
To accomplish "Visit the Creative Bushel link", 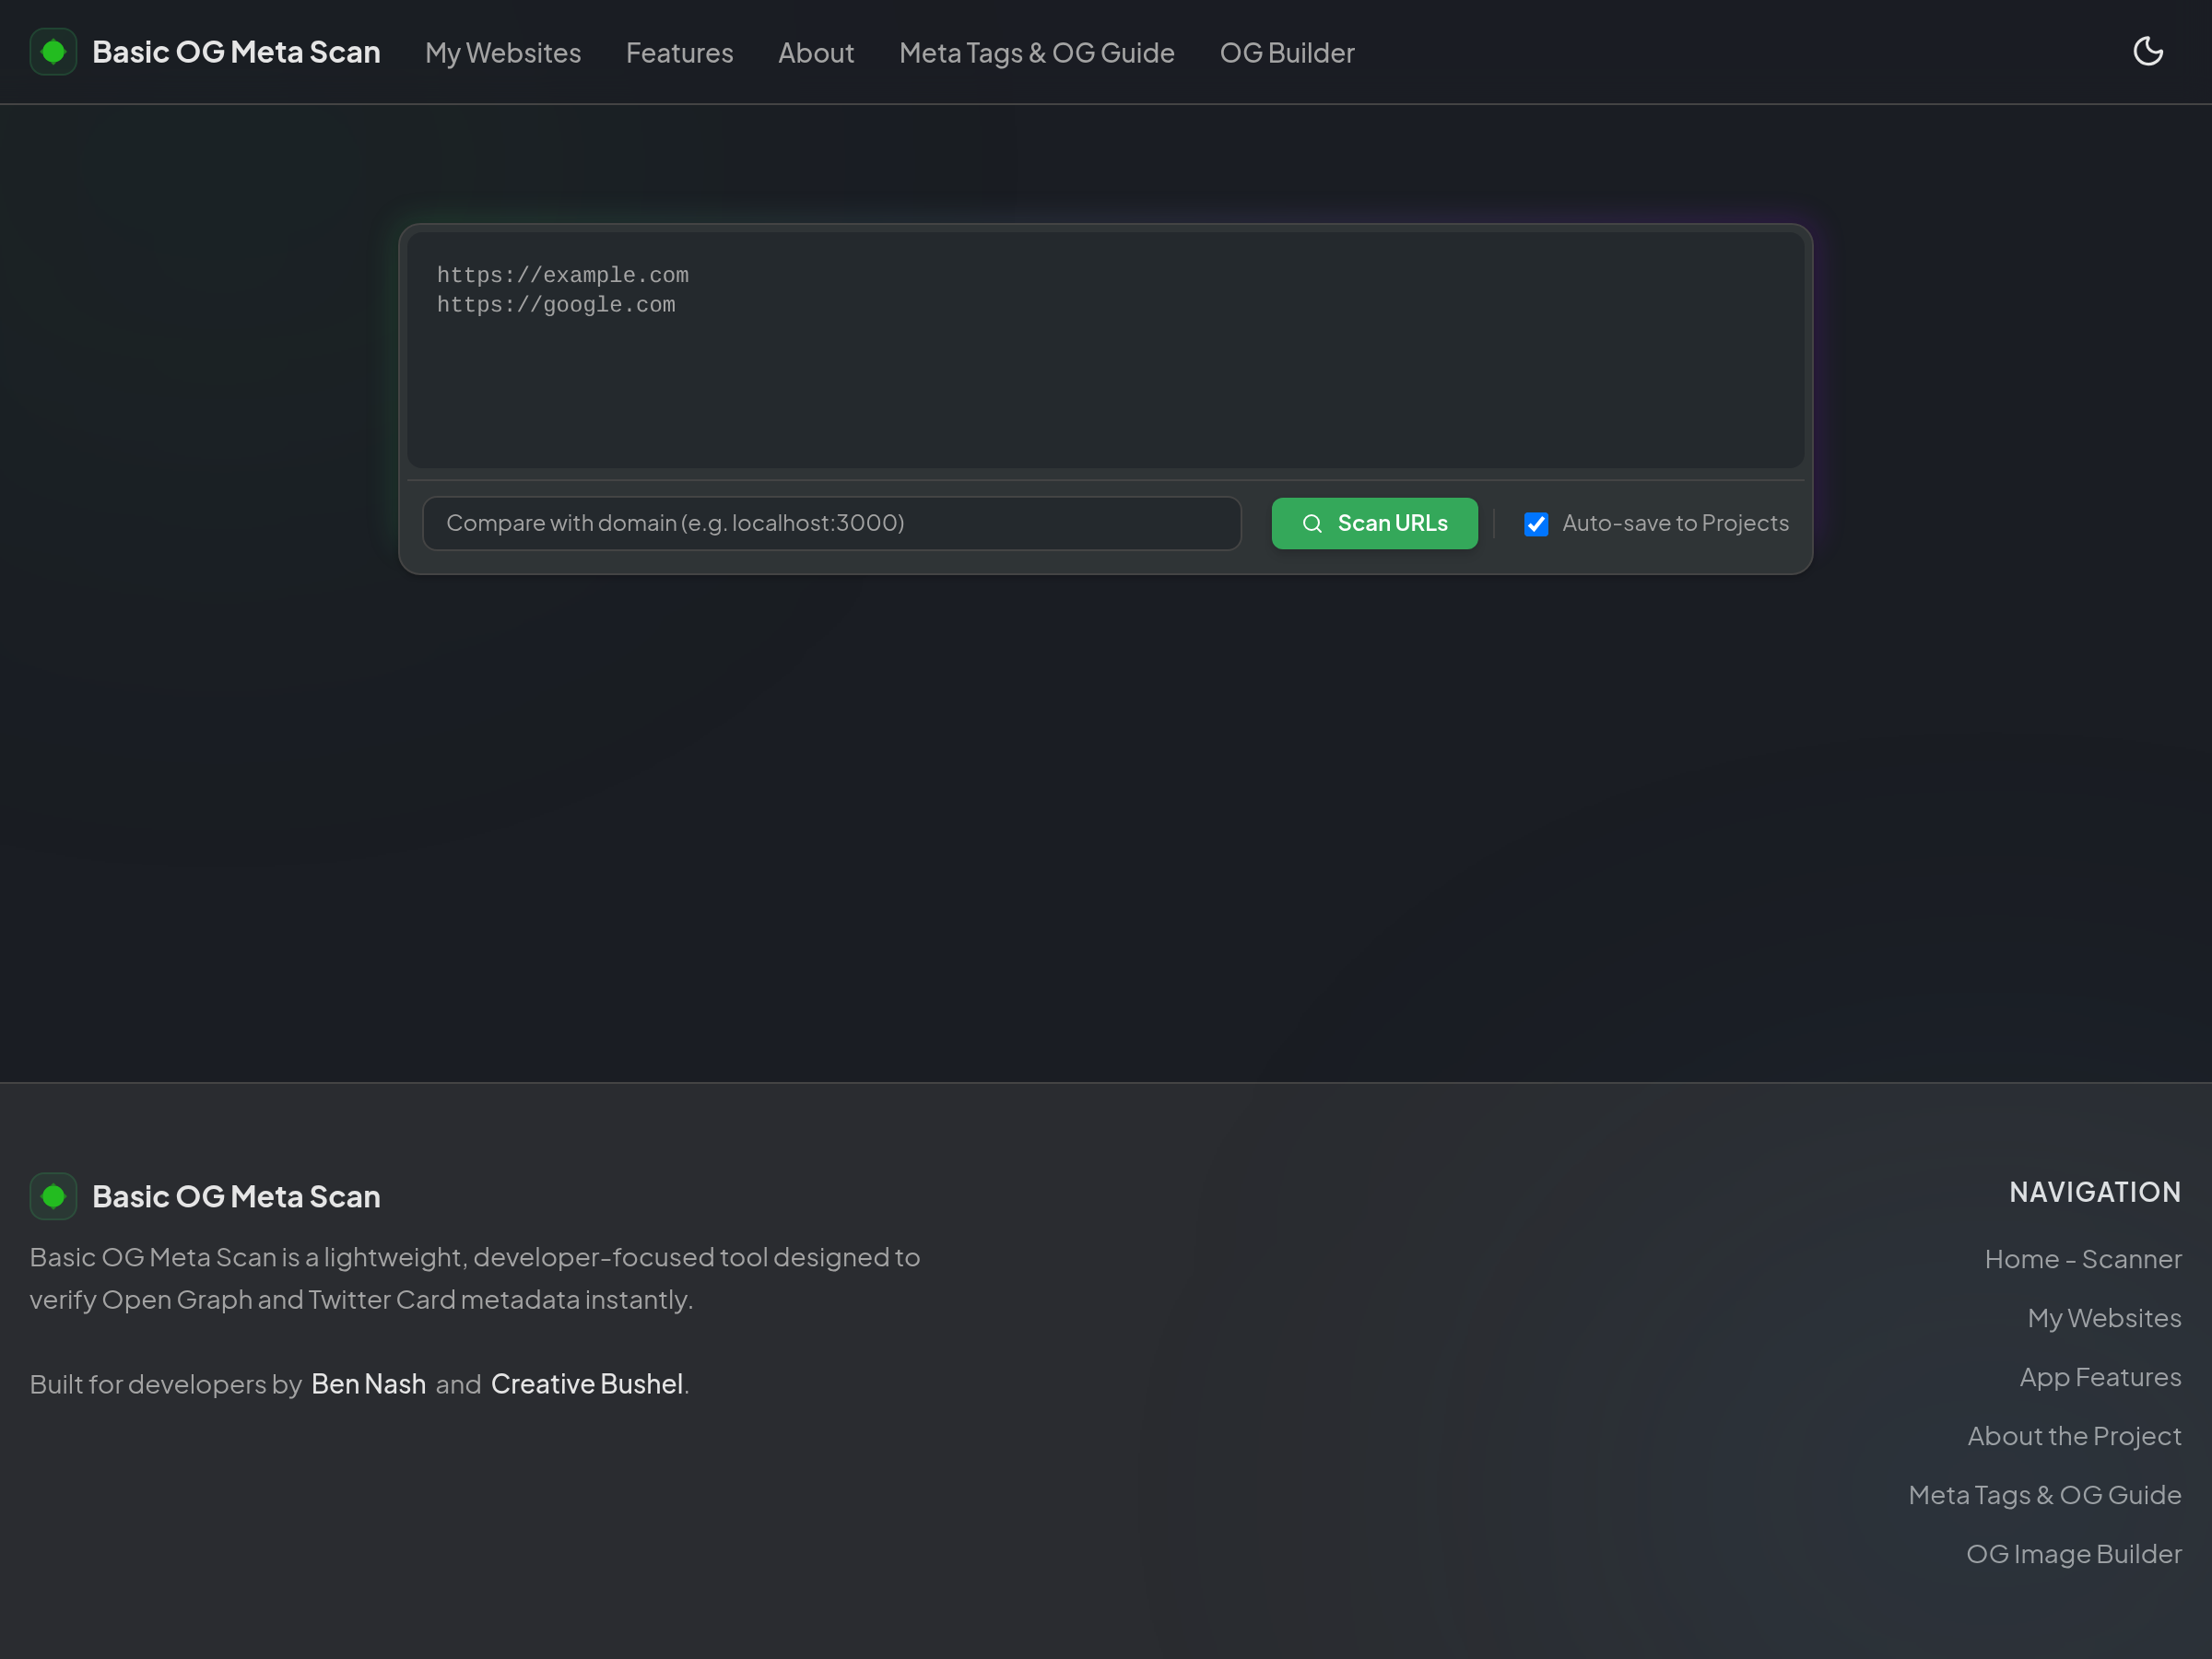I will pos(587,1384).
